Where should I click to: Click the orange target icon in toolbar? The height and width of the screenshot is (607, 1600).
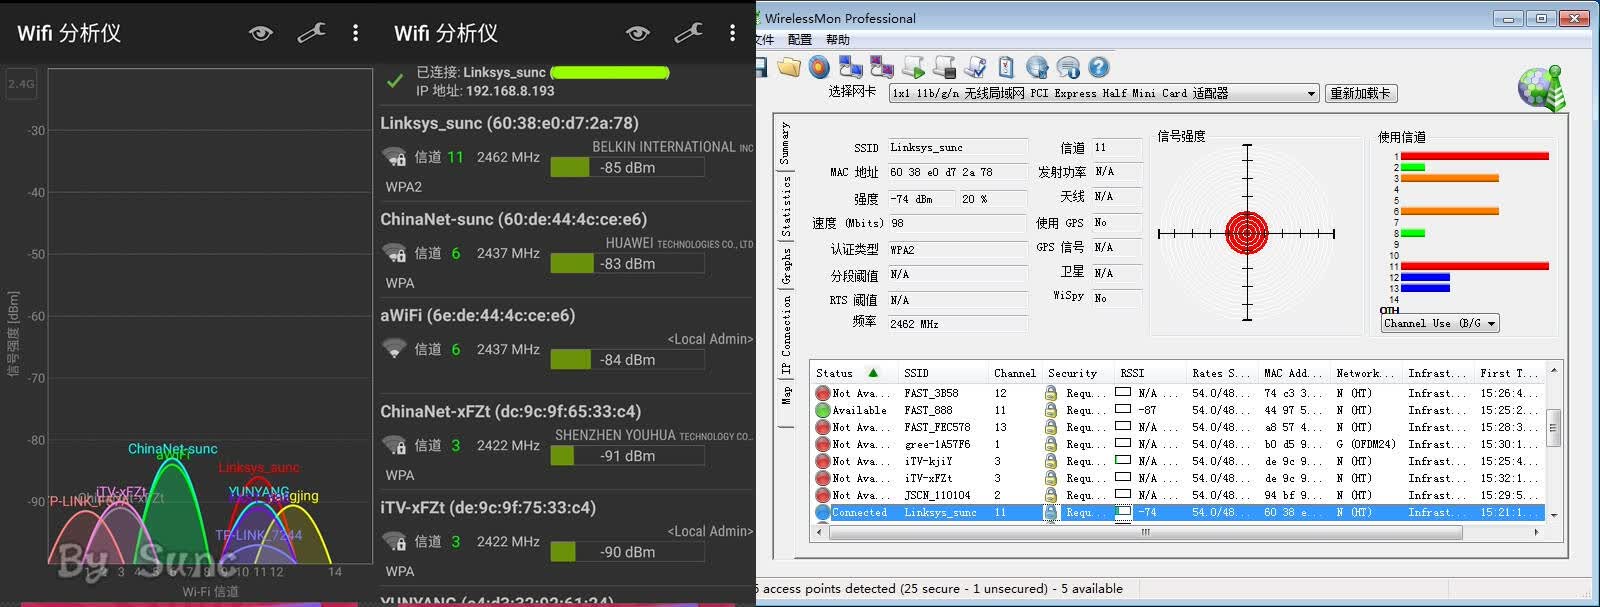click(820, 67)
